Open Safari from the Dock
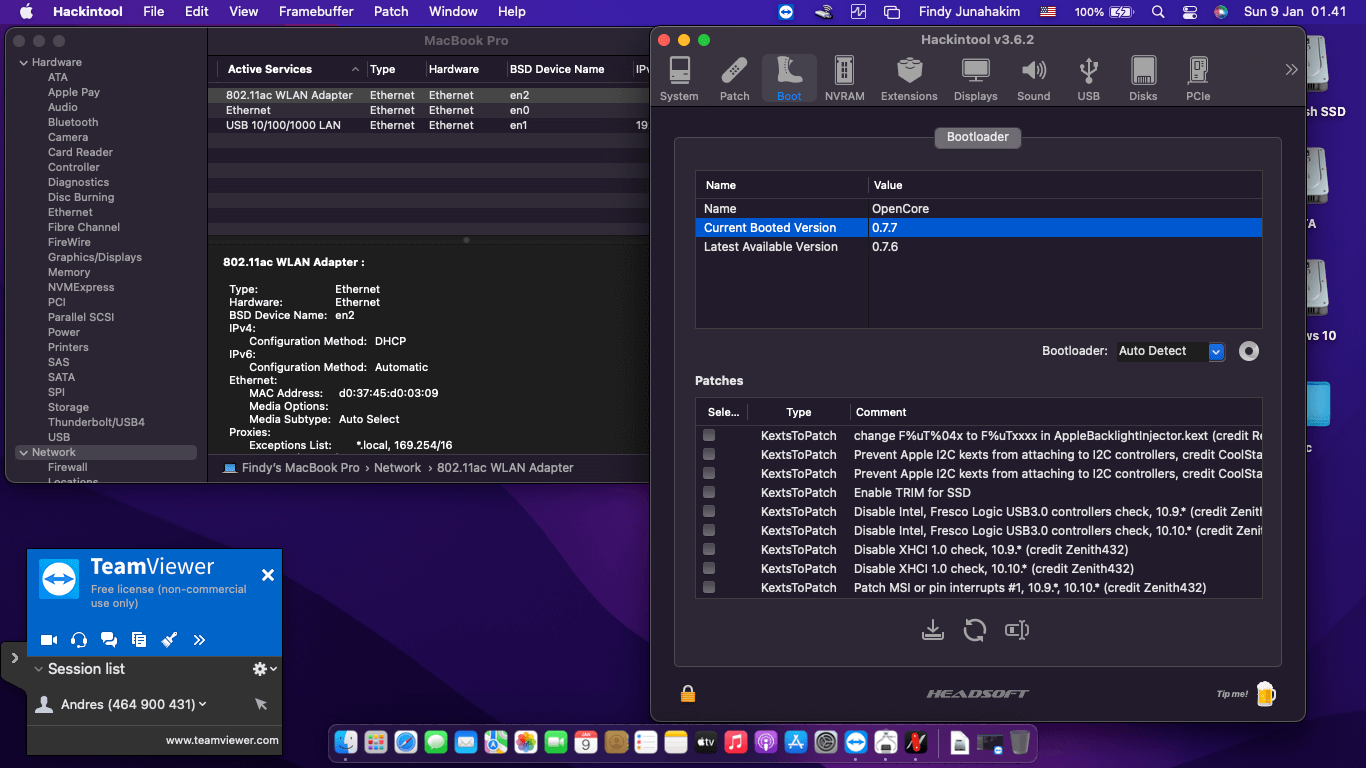 [406, 742]
